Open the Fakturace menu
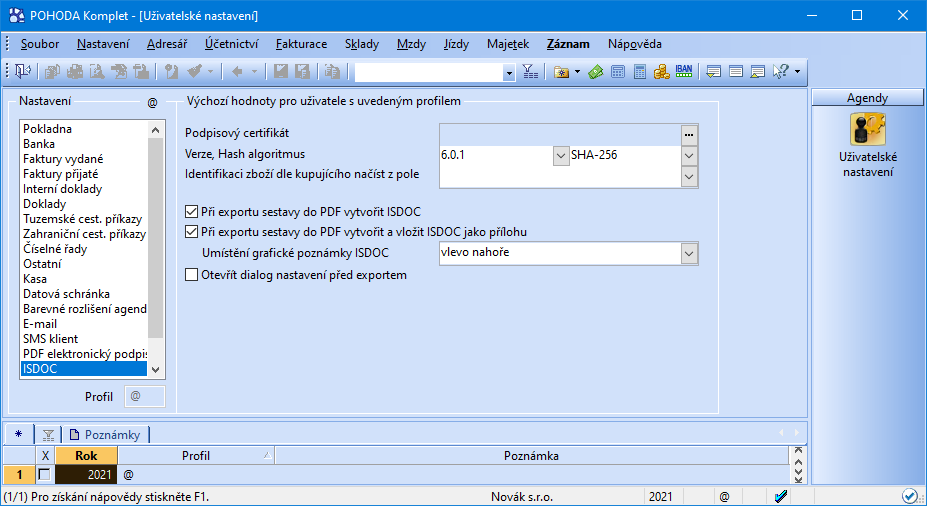927x506 pixels. click(x=302, y=44)
